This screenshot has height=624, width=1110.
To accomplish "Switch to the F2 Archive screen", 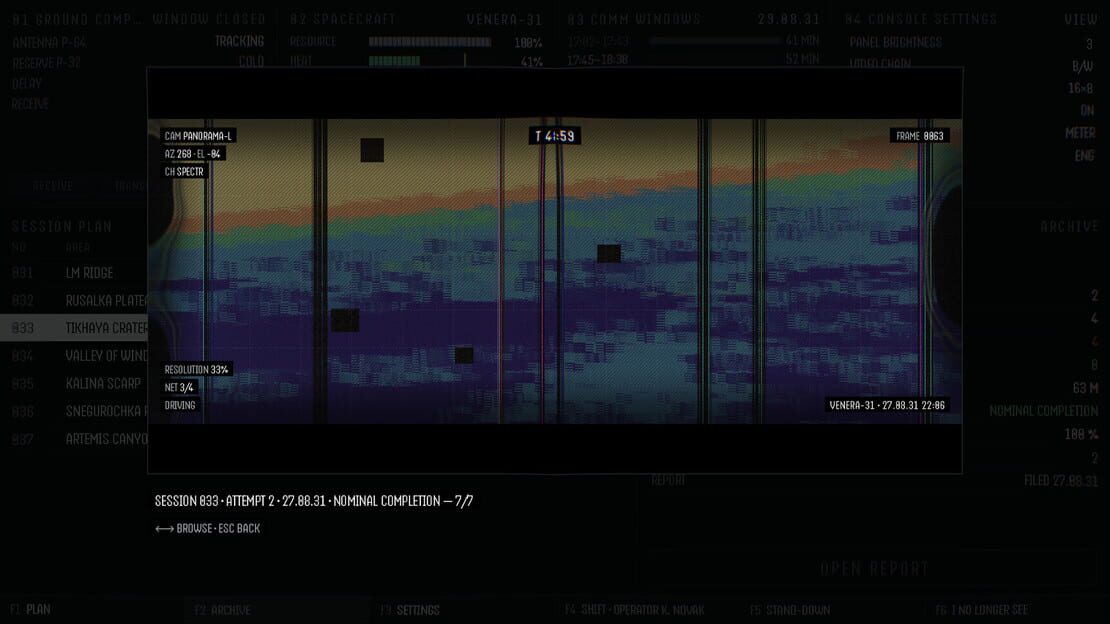I will (x=222, y=610).
